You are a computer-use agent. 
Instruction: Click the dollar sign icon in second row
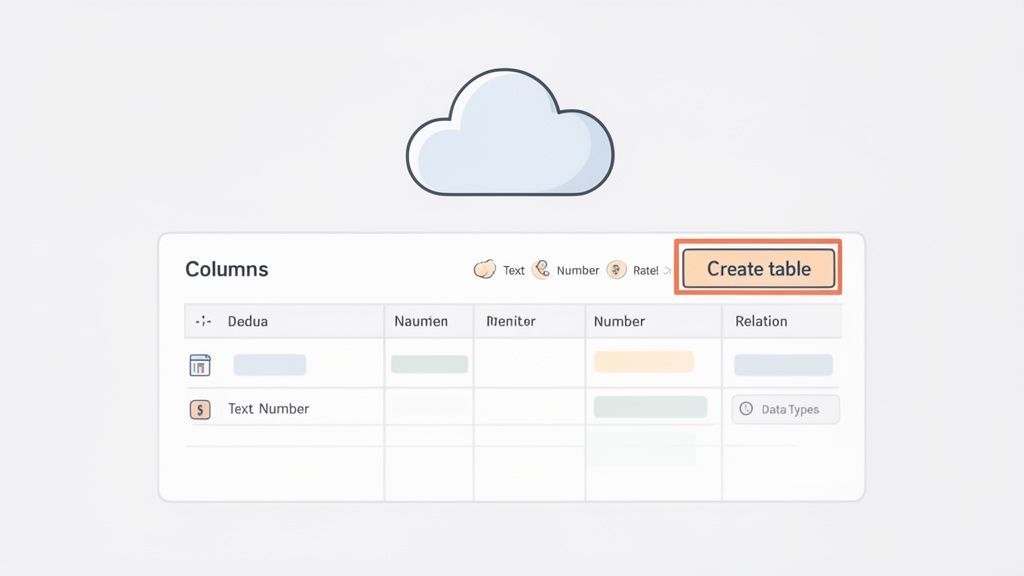click(200, 409)
